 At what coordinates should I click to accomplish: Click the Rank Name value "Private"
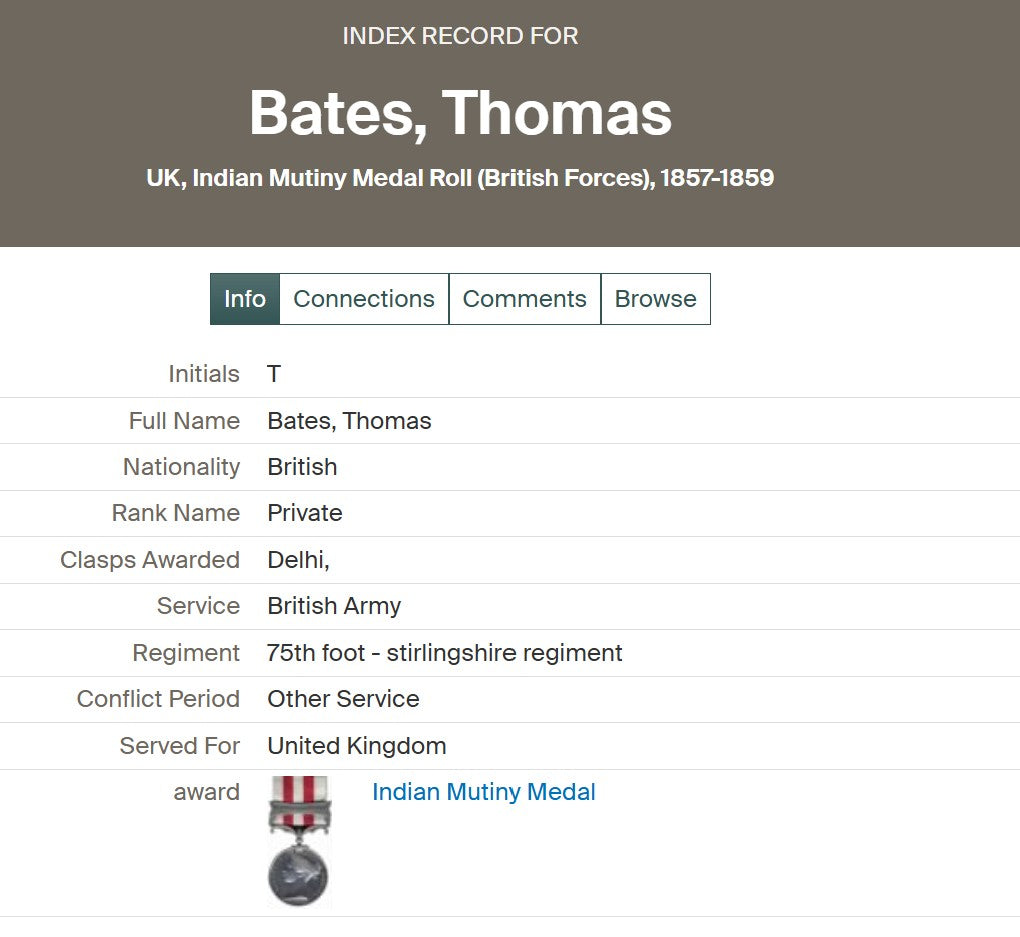coord(304,513)
